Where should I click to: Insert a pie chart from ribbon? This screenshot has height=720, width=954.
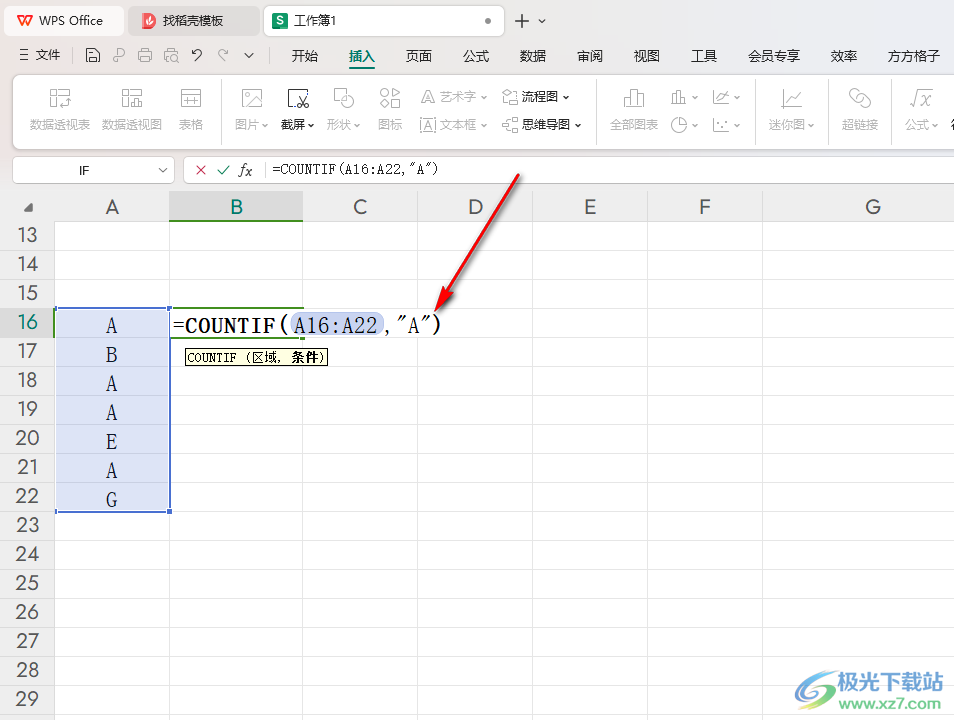[684, 125]
